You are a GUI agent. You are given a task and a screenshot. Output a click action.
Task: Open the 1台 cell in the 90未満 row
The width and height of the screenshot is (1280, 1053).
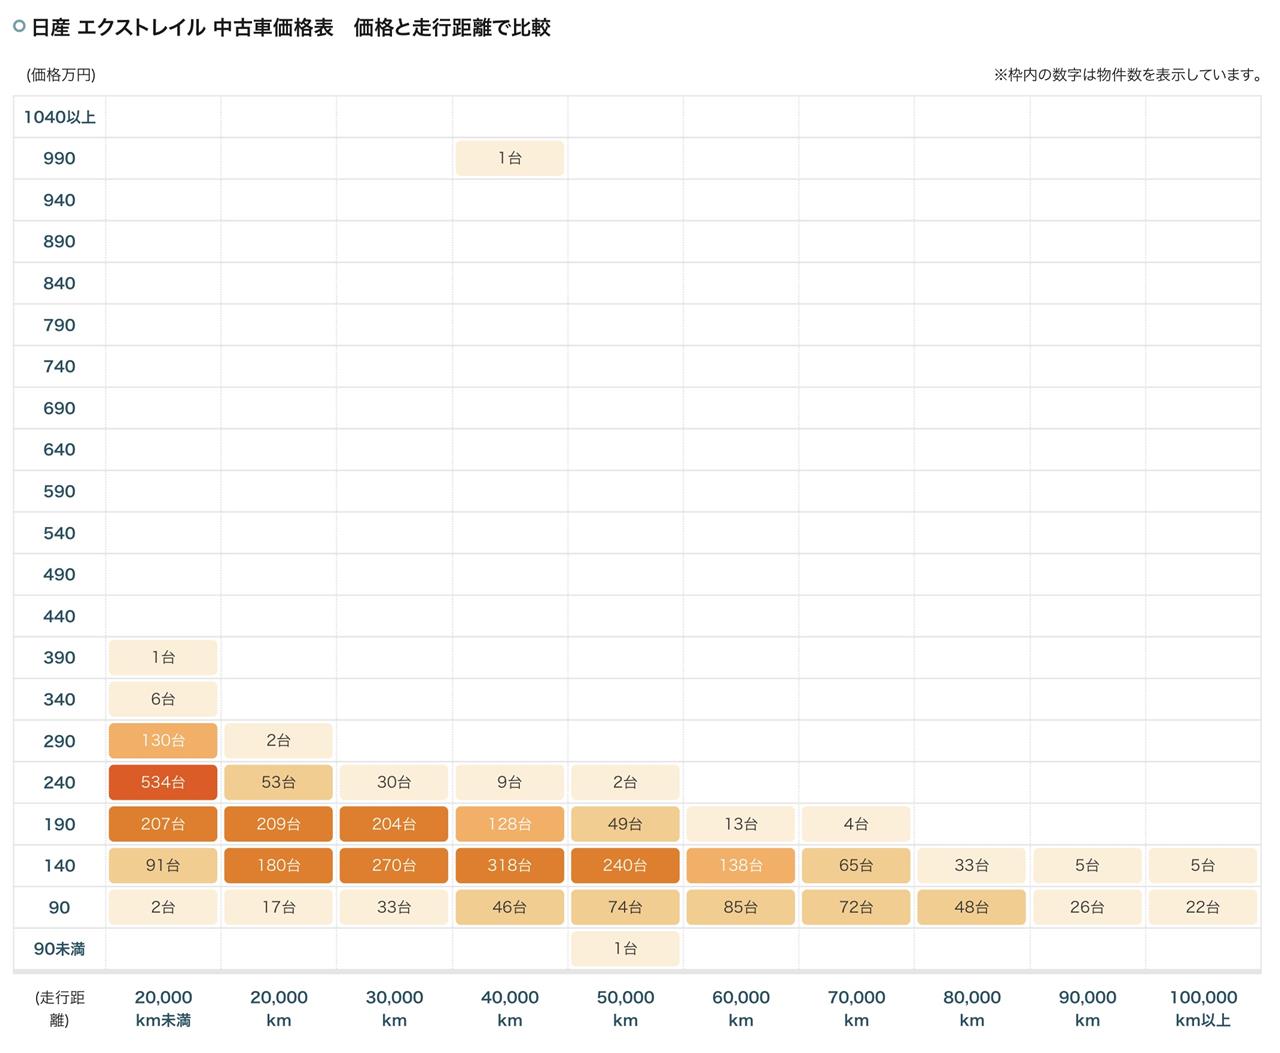click(x=625, y=949)
